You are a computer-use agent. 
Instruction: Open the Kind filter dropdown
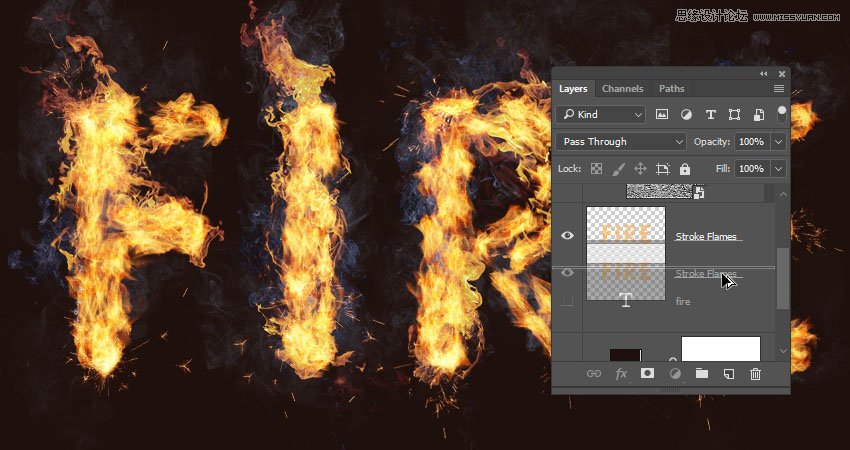tap(601, 115)
